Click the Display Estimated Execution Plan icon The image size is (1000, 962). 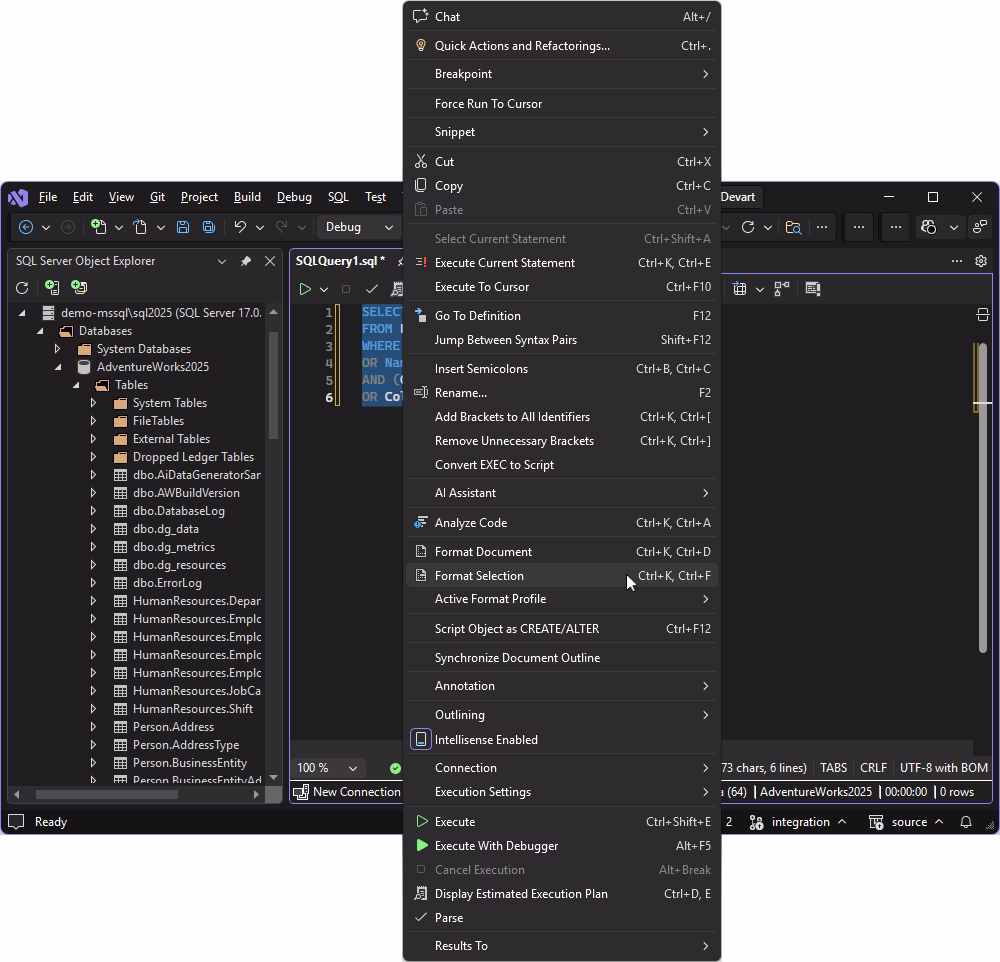point(420,893)
